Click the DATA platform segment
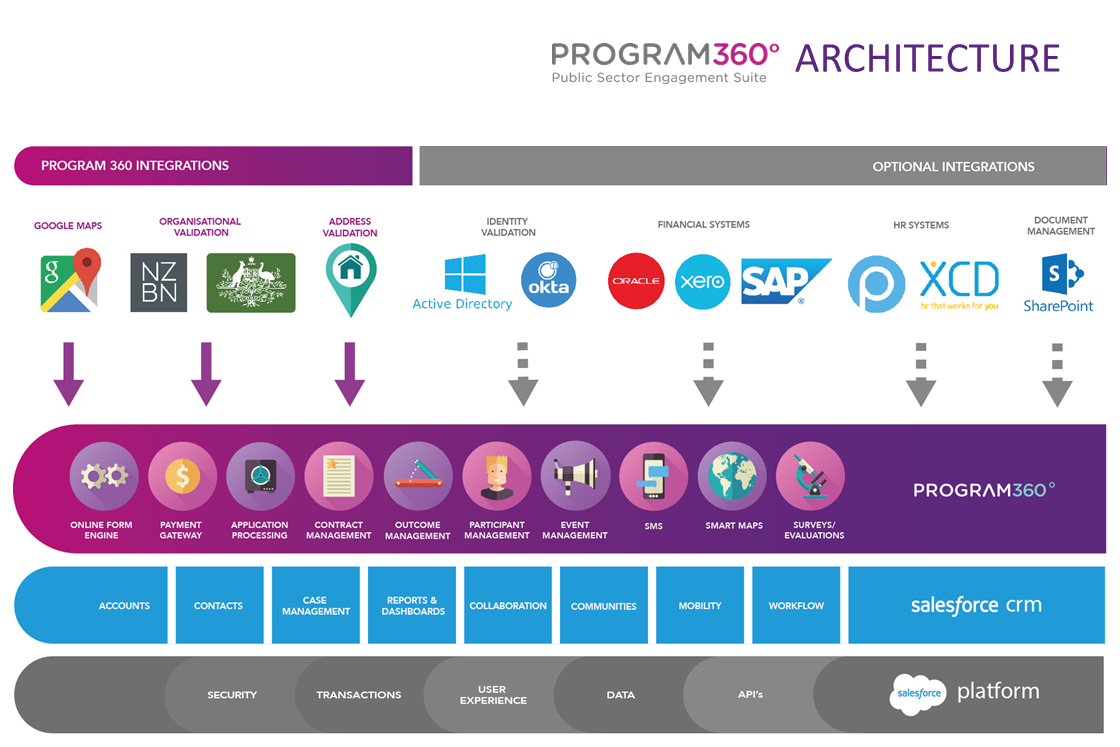 click(621, 695)
